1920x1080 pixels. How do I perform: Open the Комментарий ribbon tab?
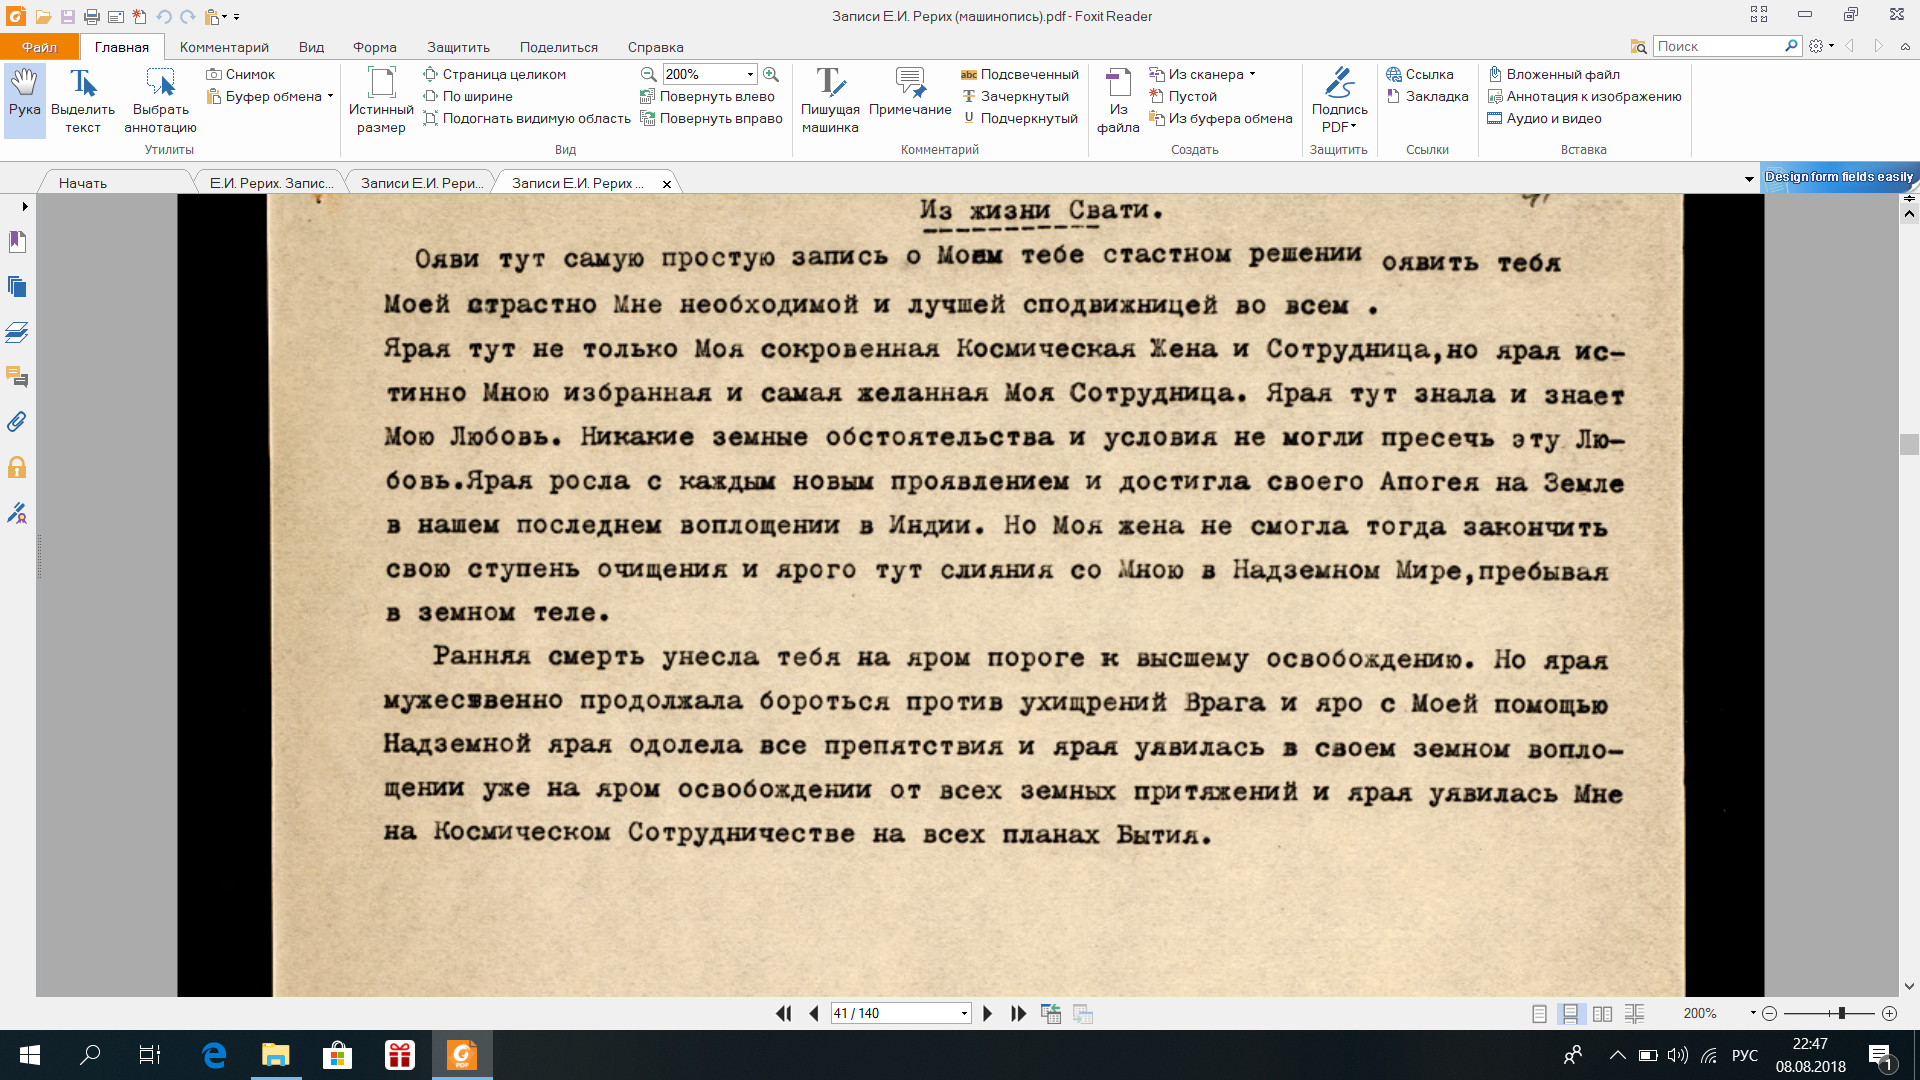[x=224, y=47]
